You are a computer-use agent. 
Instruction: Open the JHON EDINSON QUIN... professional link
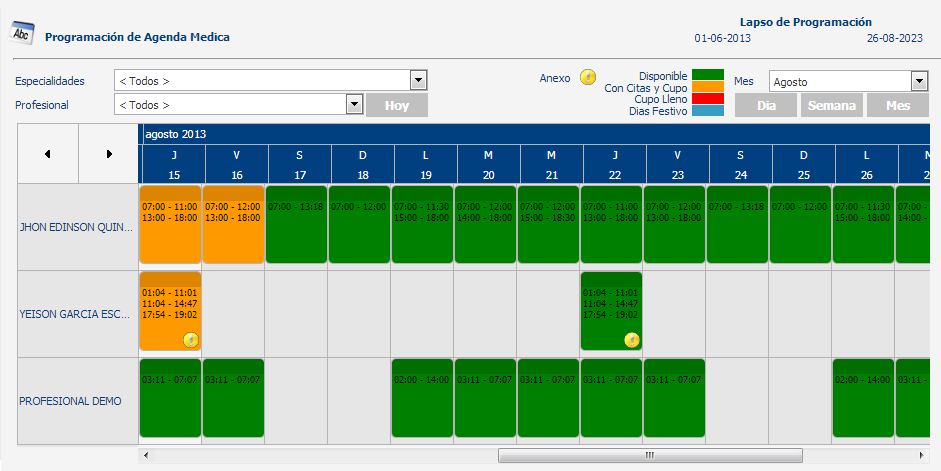[76, 227]
